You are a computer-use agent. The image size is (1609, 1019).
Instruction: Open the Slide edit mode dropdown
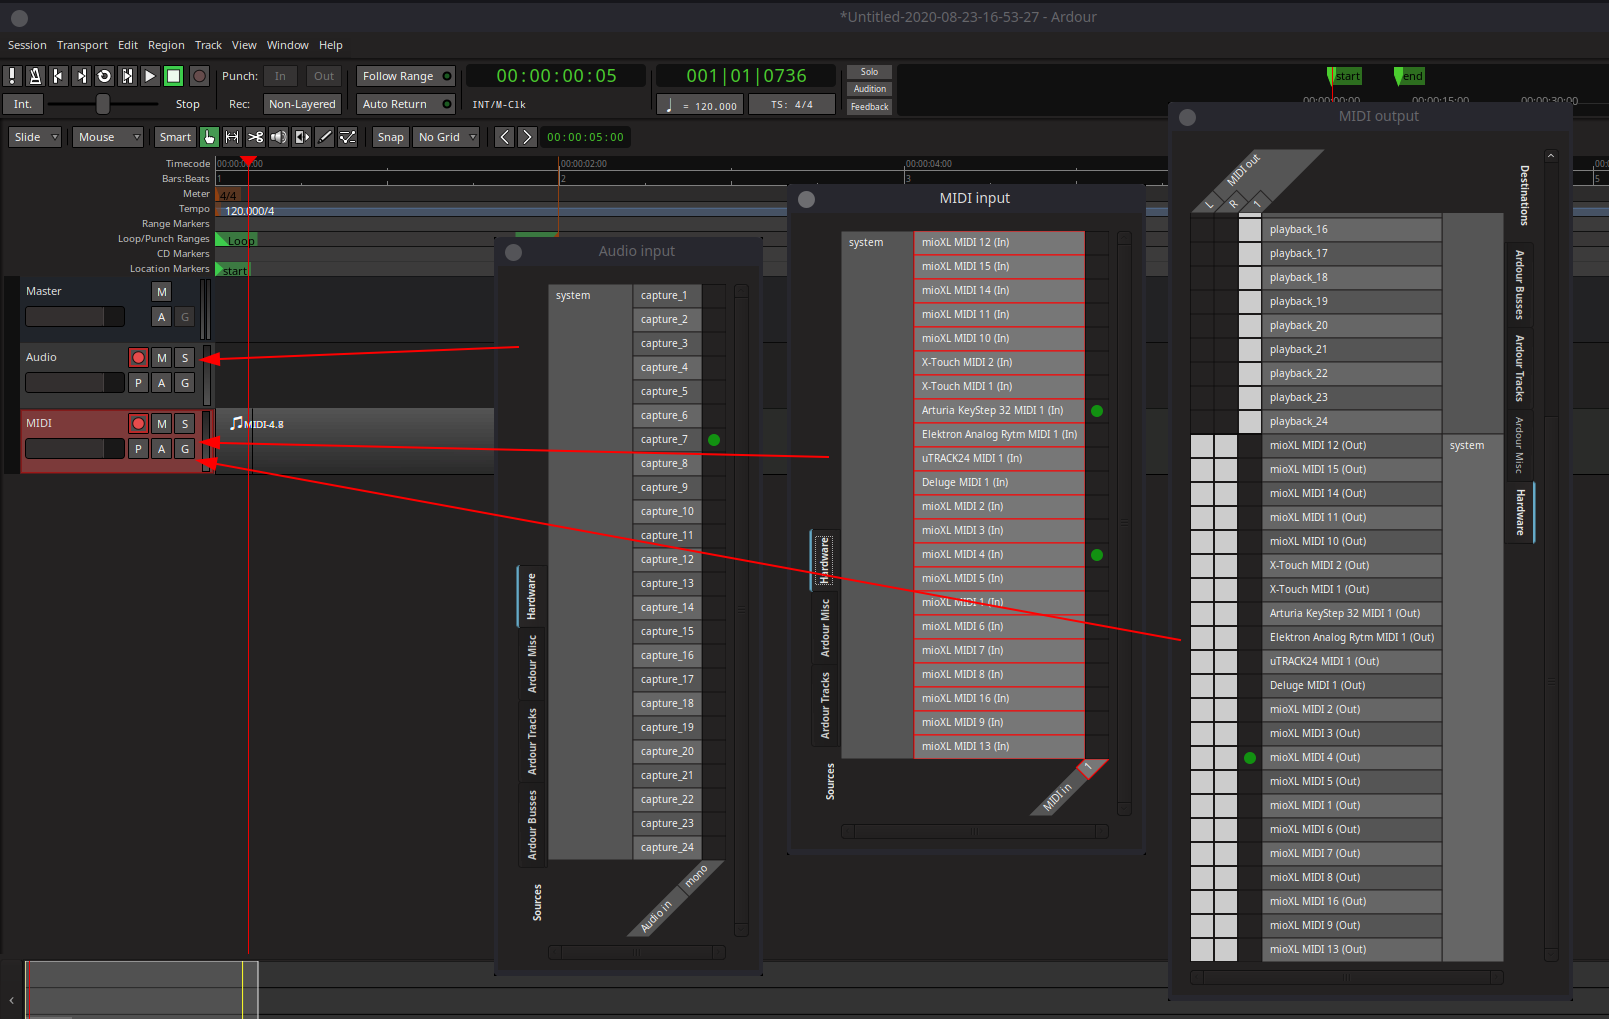[36, 137]
